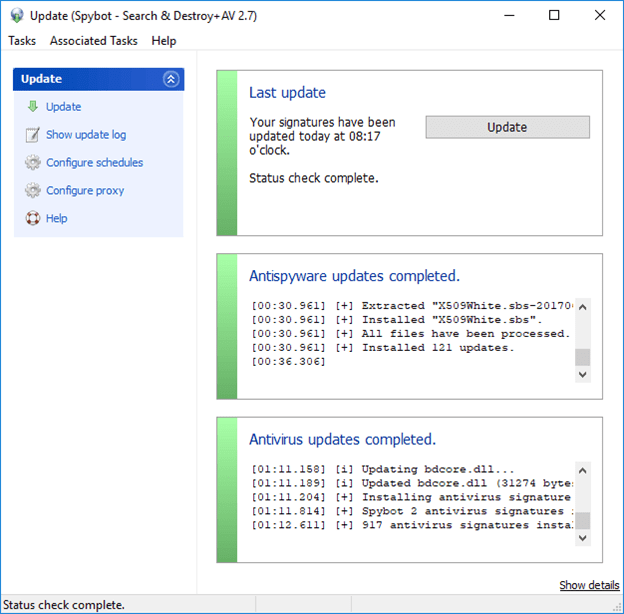The image size is (624, 614).
Task: Click the 'Extracted "X509White.sbs' log line
Action: (412, 306)
